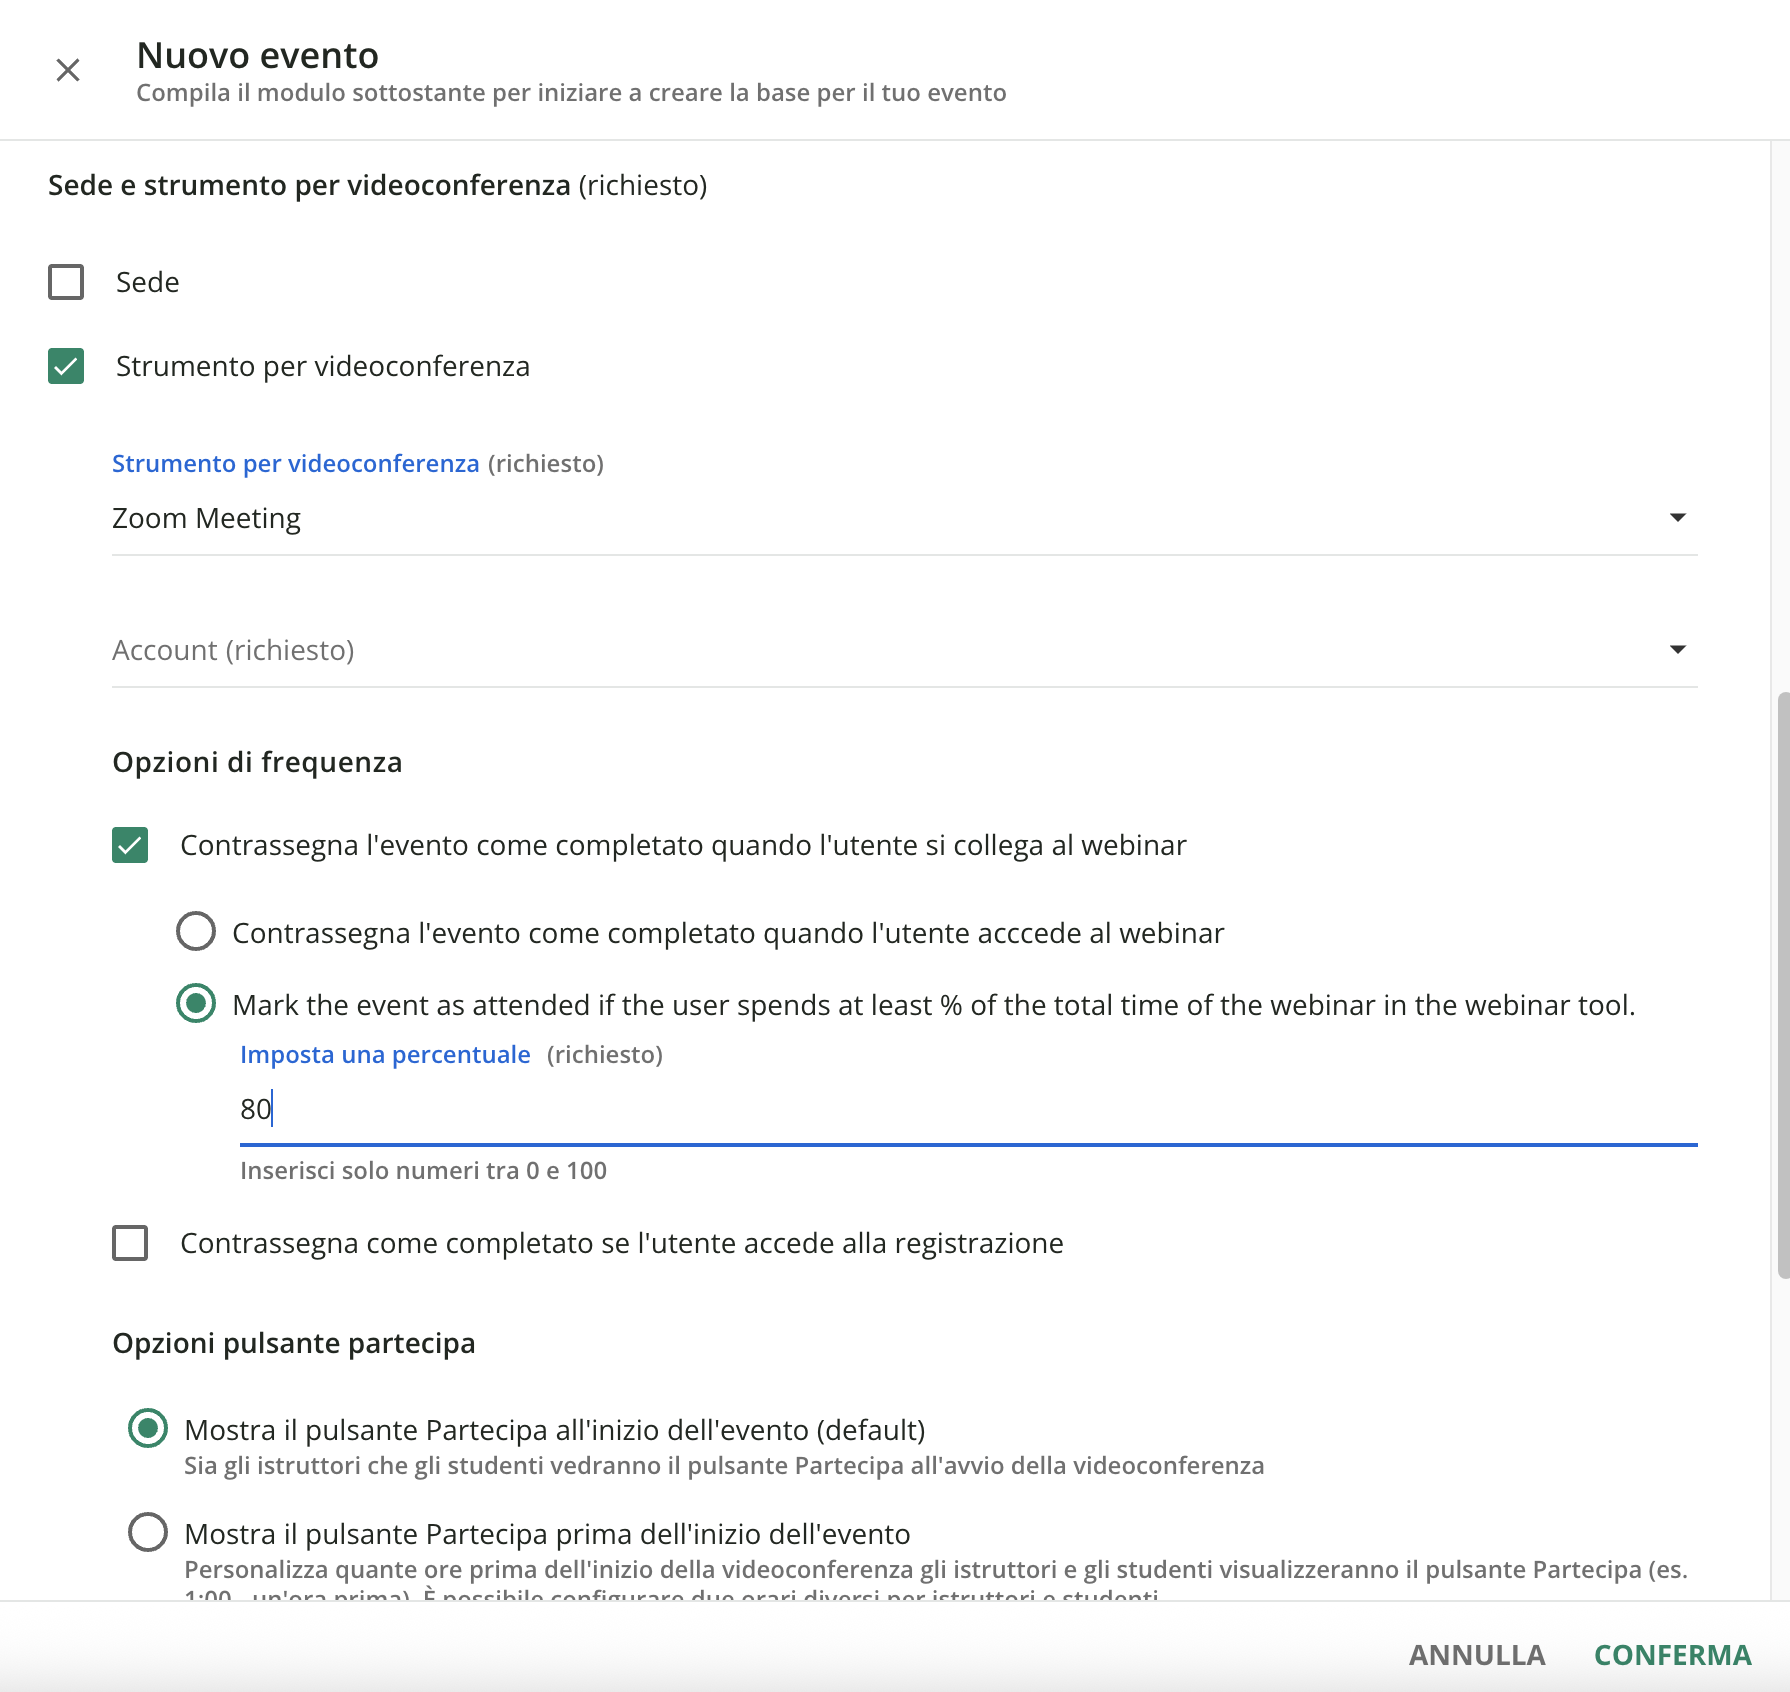Expand the Account dropdown arrow

click(1677, 650)
